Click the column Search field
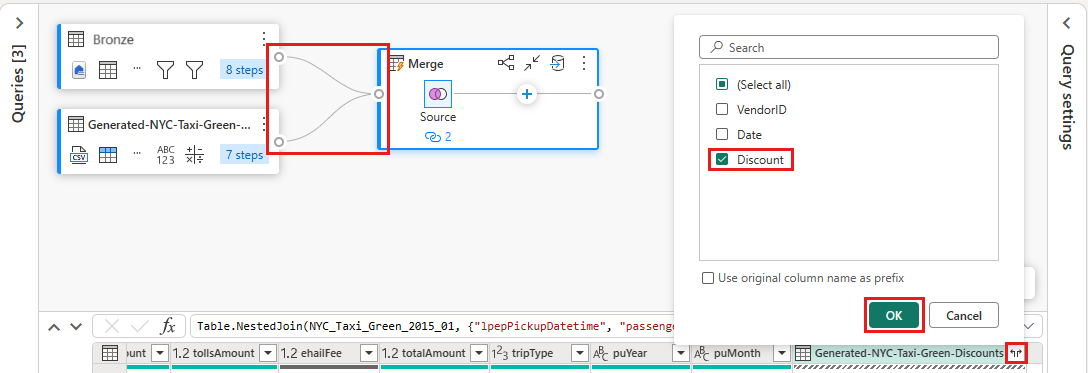Screen dimensions: 1088x373 point(849,47)
